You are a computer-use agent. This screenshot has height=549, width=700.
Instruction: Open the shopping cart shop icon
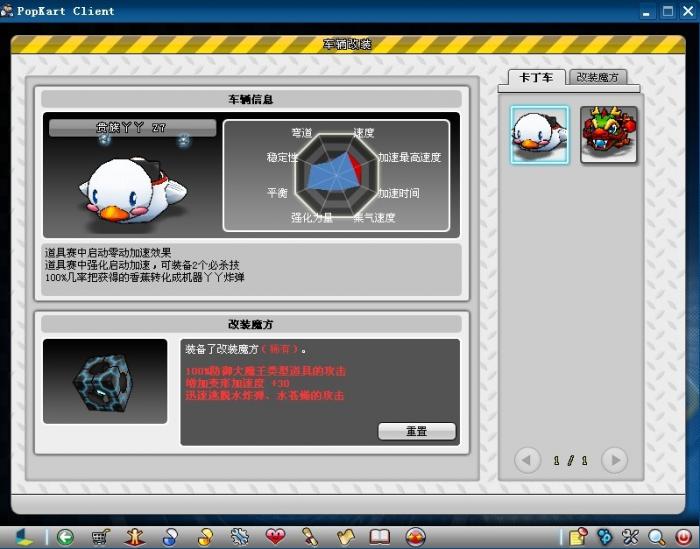pos(100,537)
